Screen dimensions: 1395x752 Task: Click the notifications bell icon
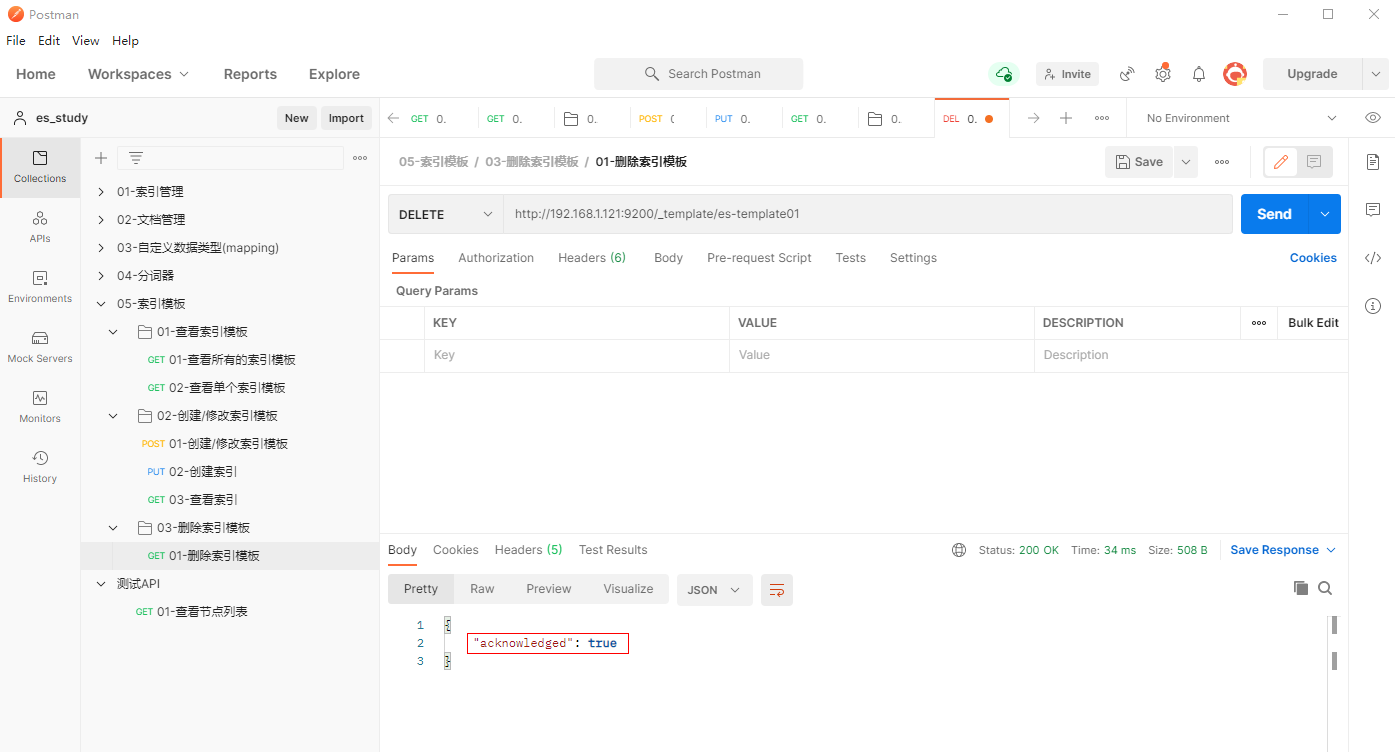click(x=1198, y=74)
